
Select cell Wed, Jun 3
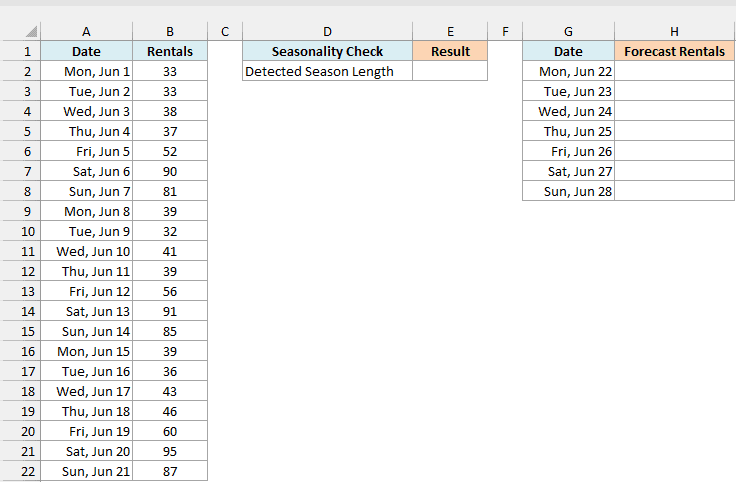[x=86, y=111]
